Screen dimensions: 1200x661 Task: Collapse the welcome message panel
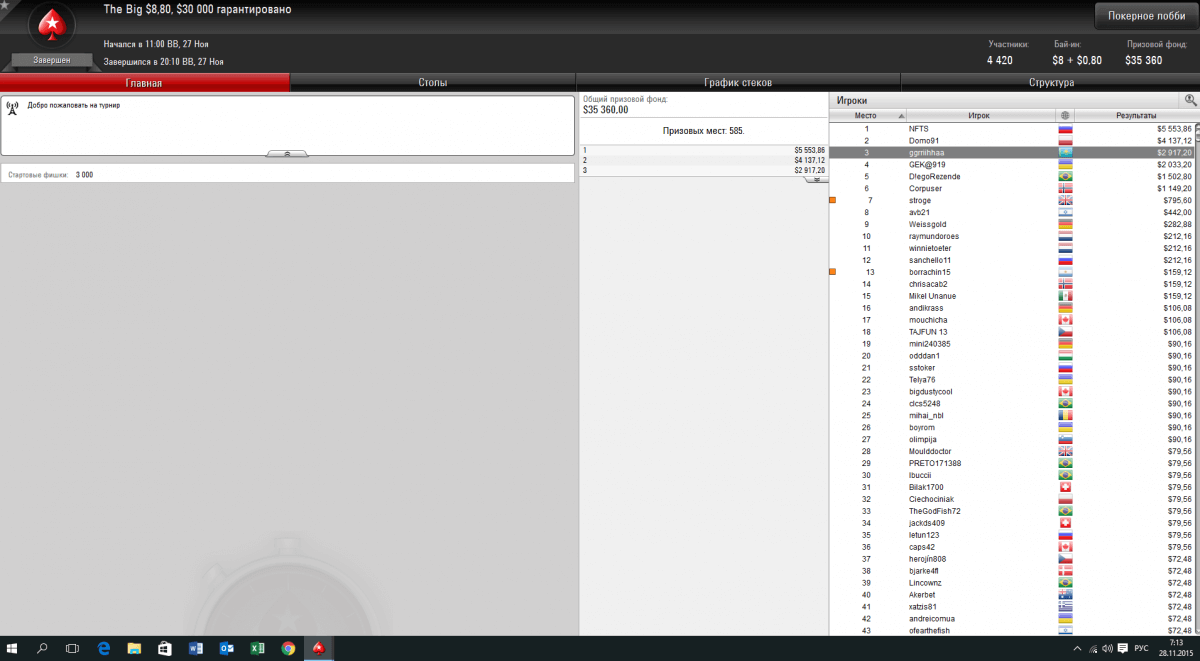[x=287, y=154]
